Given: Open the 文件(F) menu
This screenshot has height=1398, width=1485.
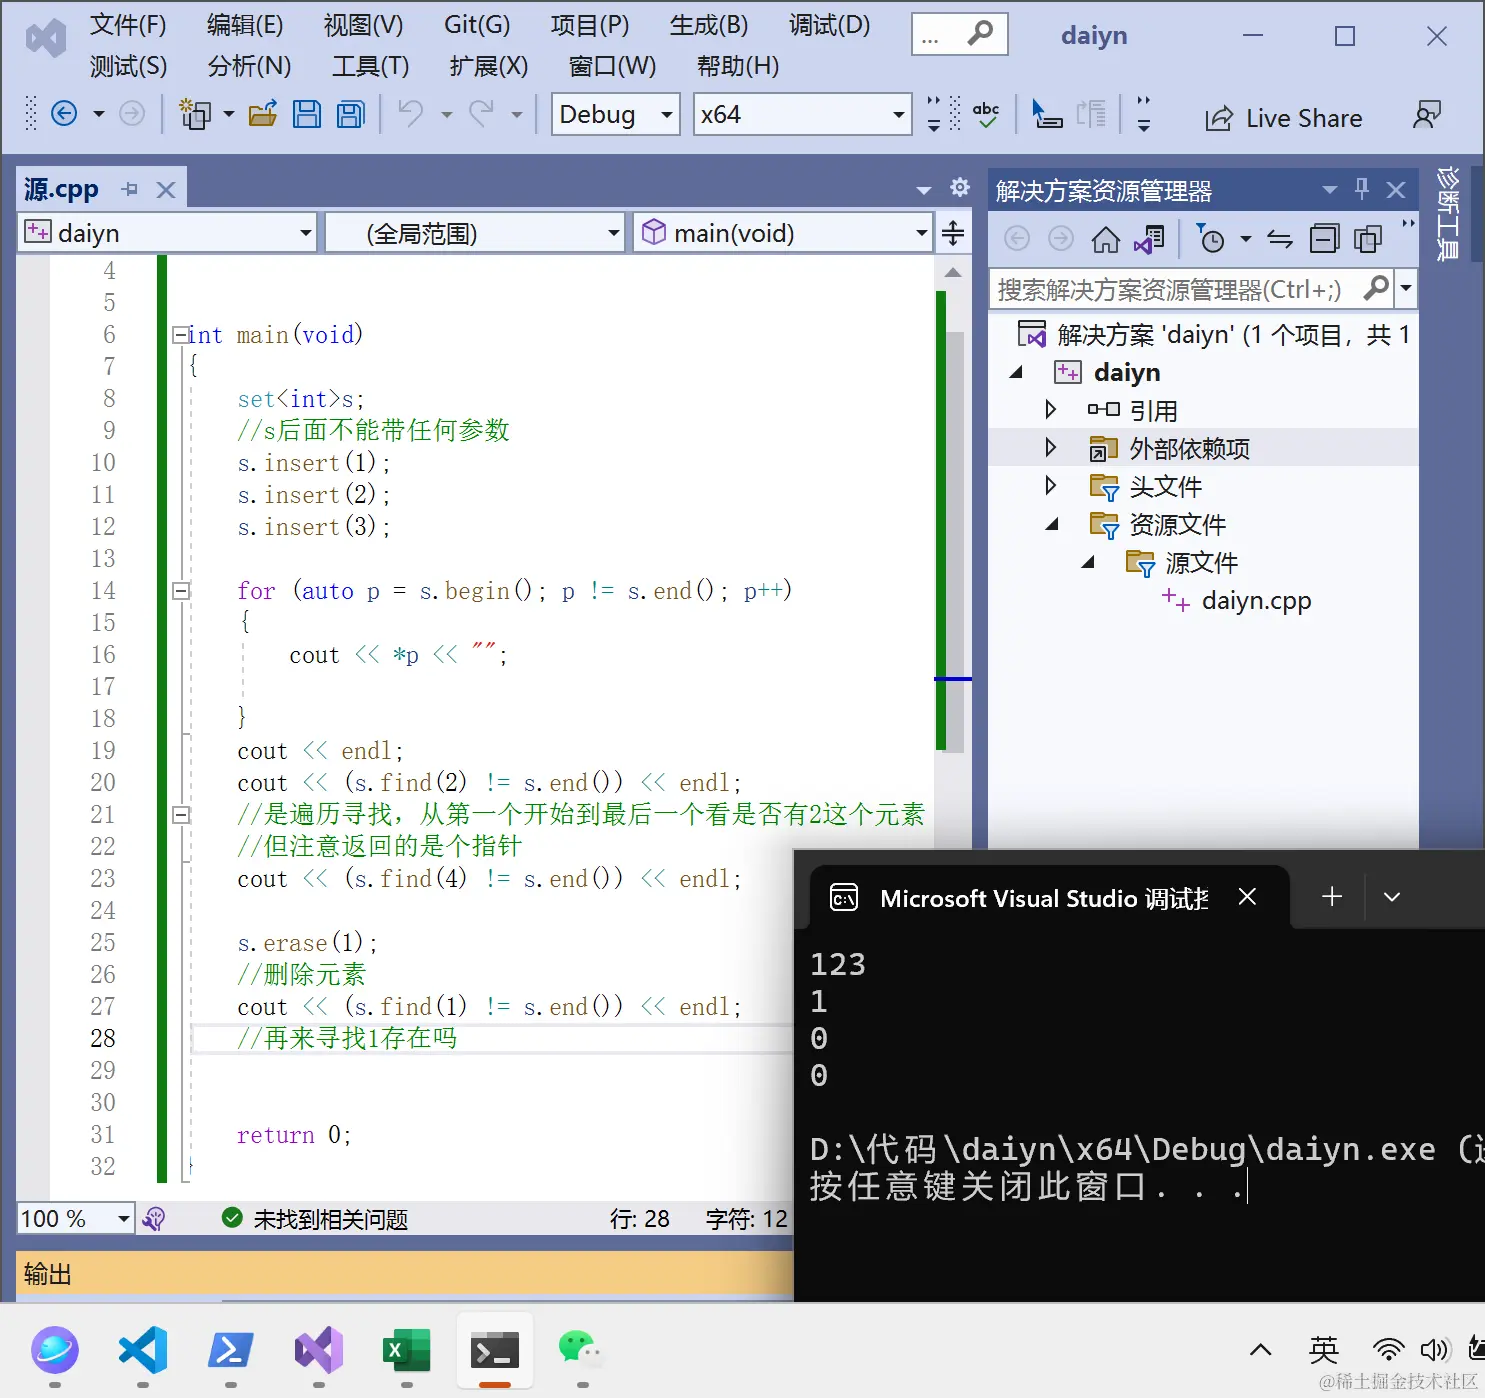Looking at the screenshot, I should (x=128, y=25).
